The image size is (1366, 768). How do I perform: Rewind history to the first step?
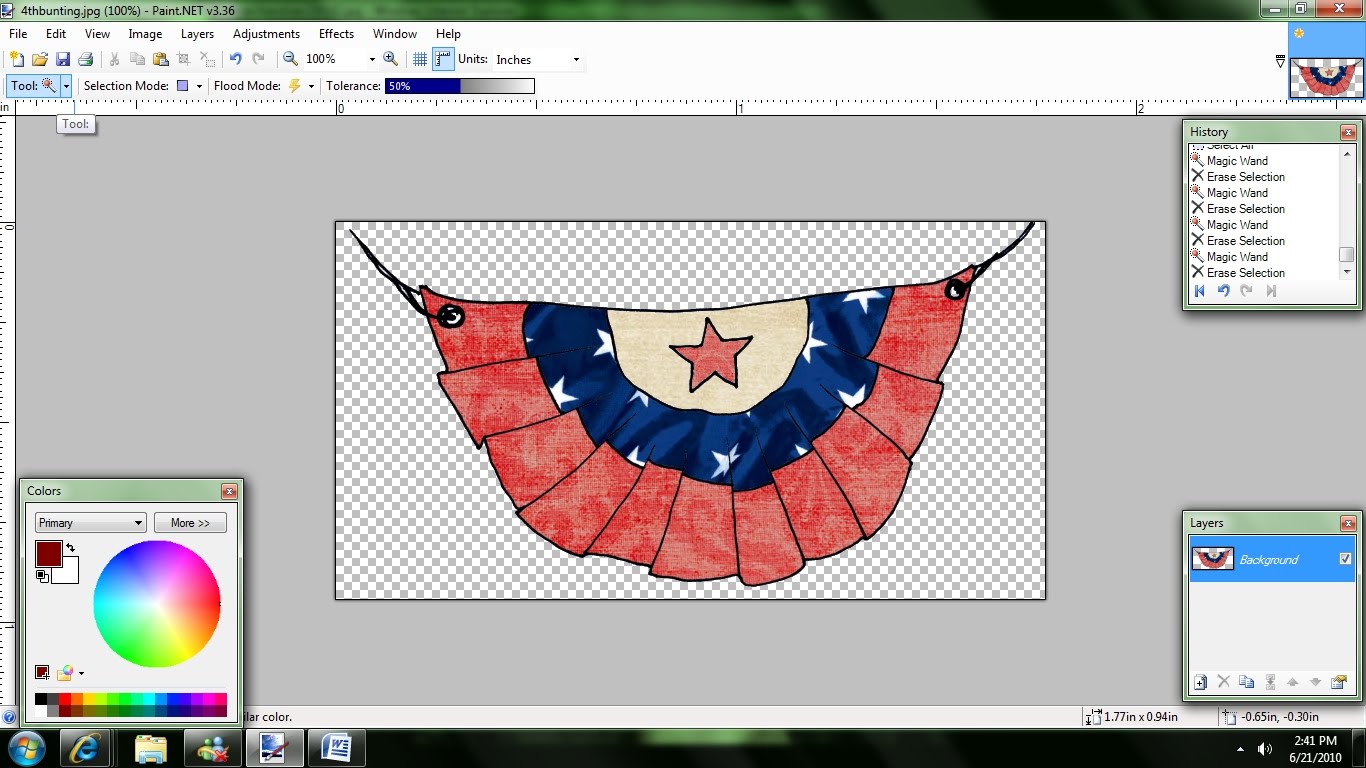(x=1200, y=291)
